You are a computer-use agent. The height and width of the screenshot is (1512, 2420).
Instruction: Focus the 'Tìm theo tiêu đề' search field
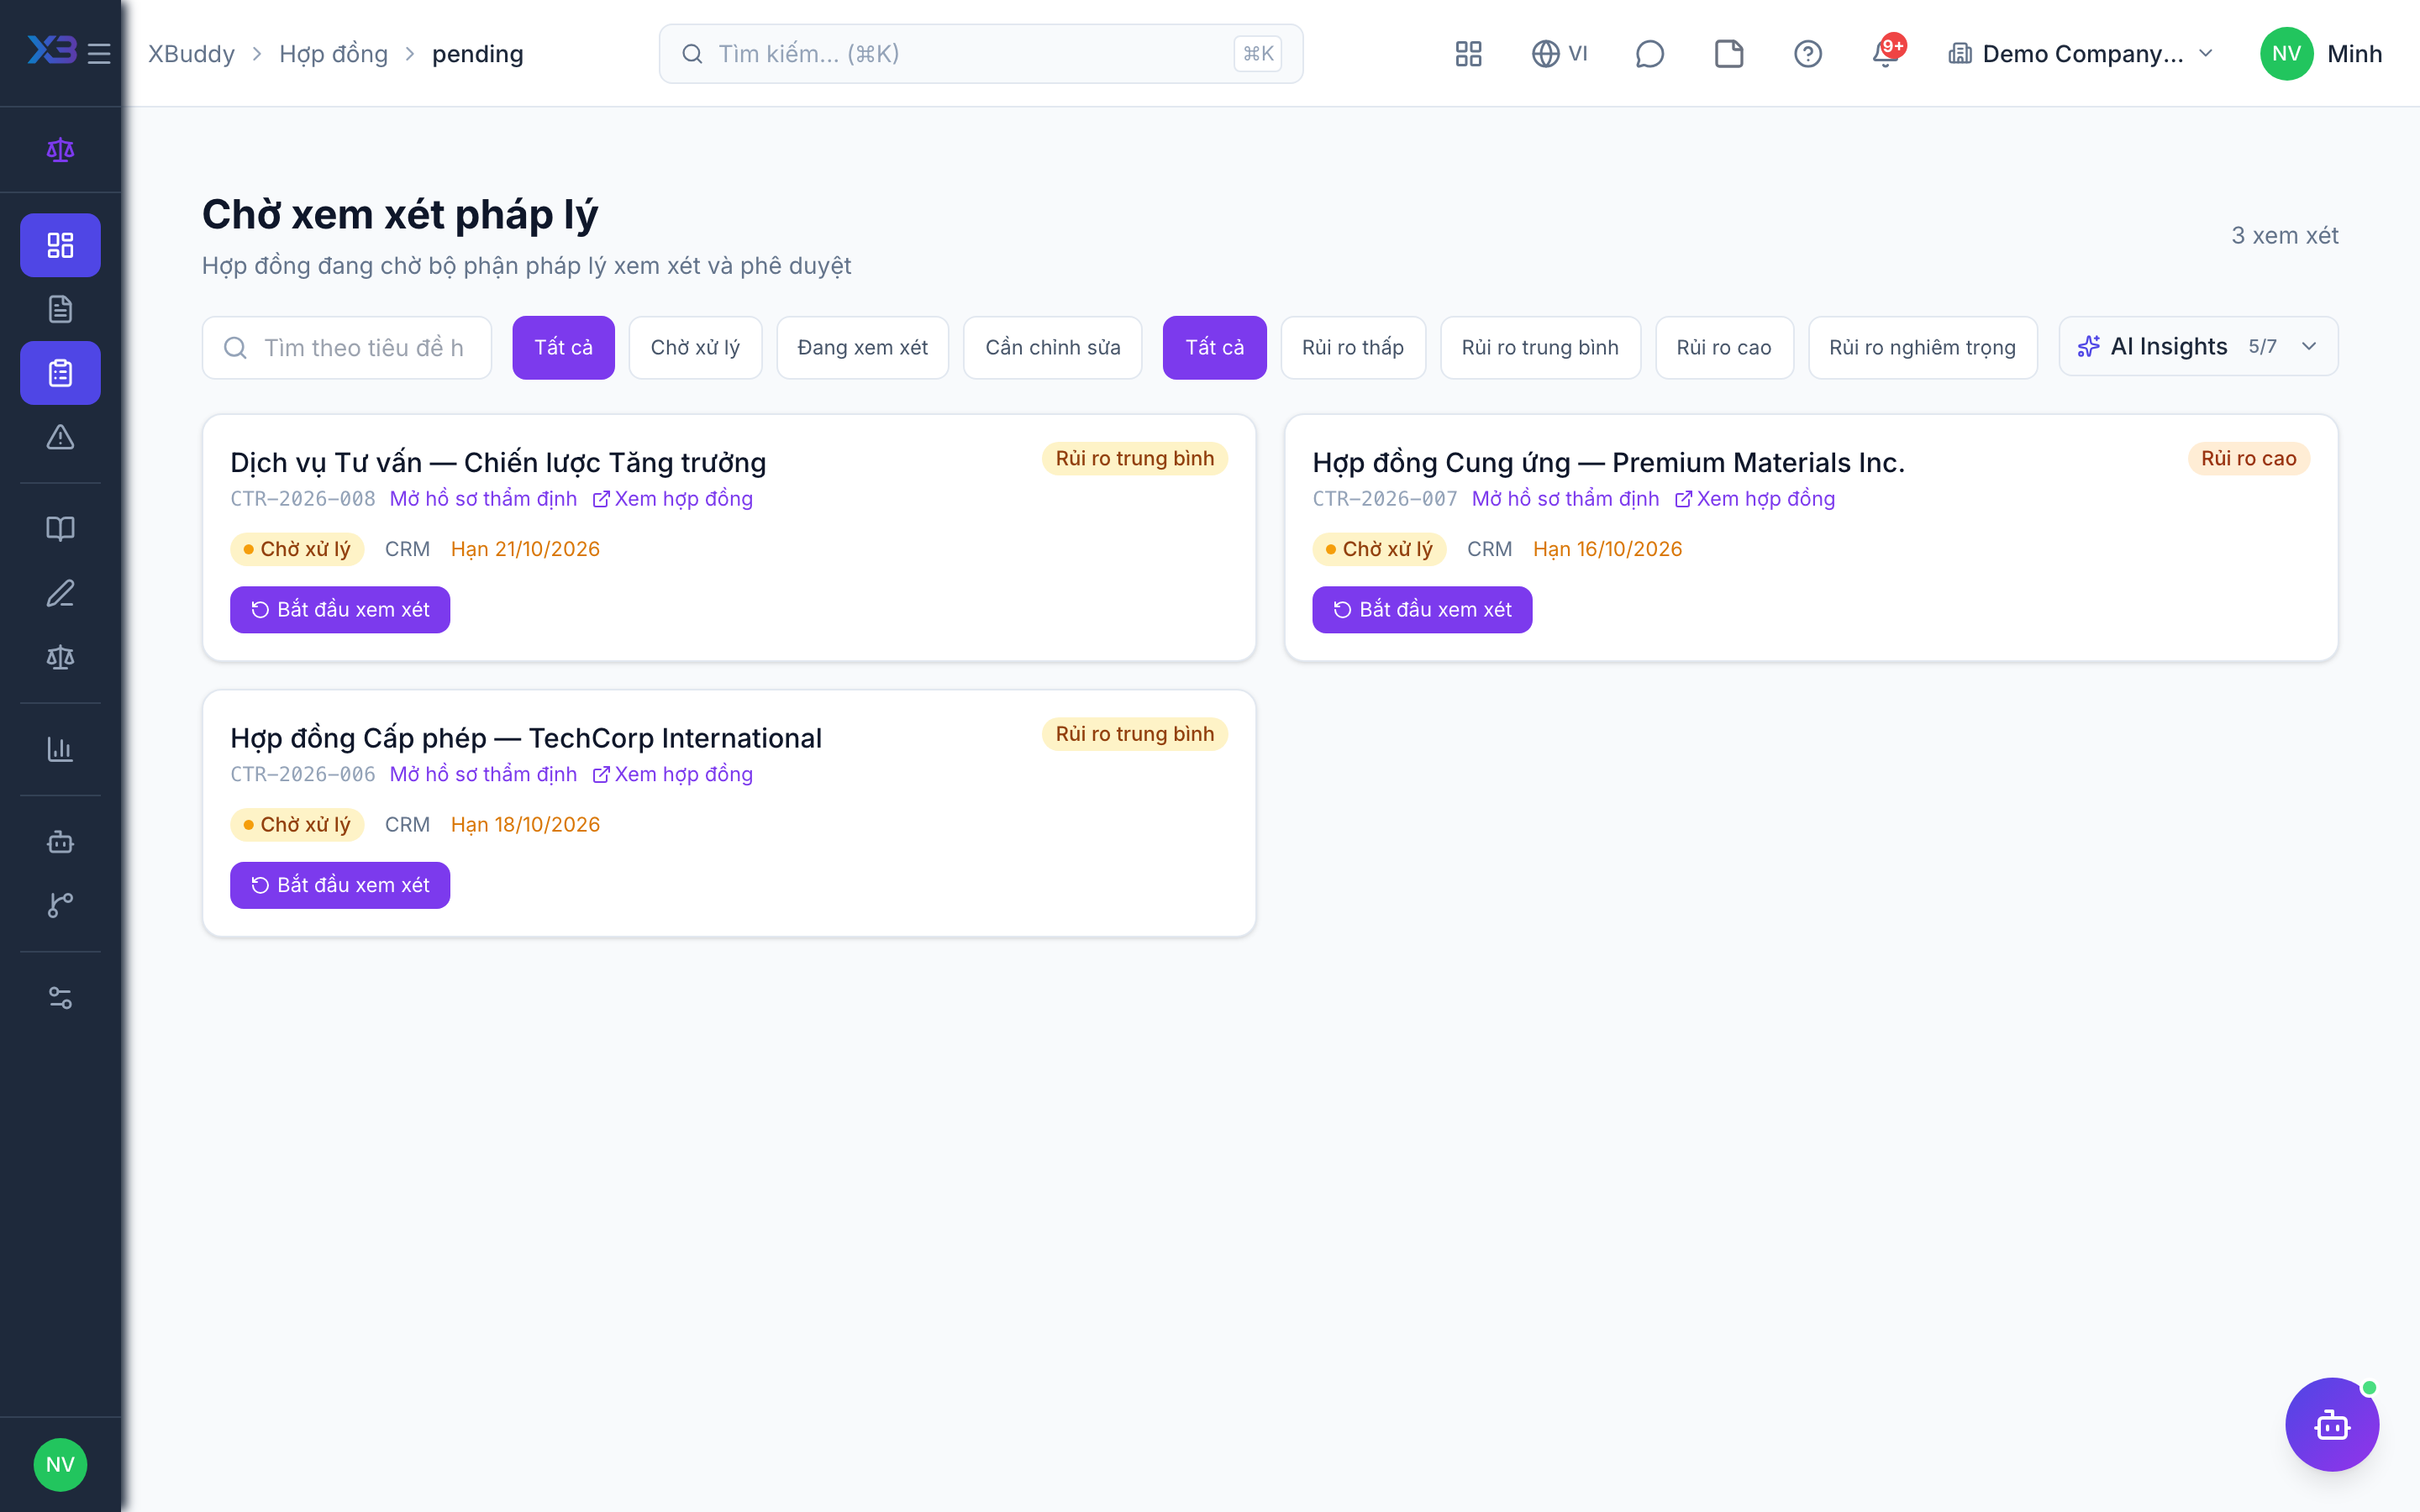(347, 347)
